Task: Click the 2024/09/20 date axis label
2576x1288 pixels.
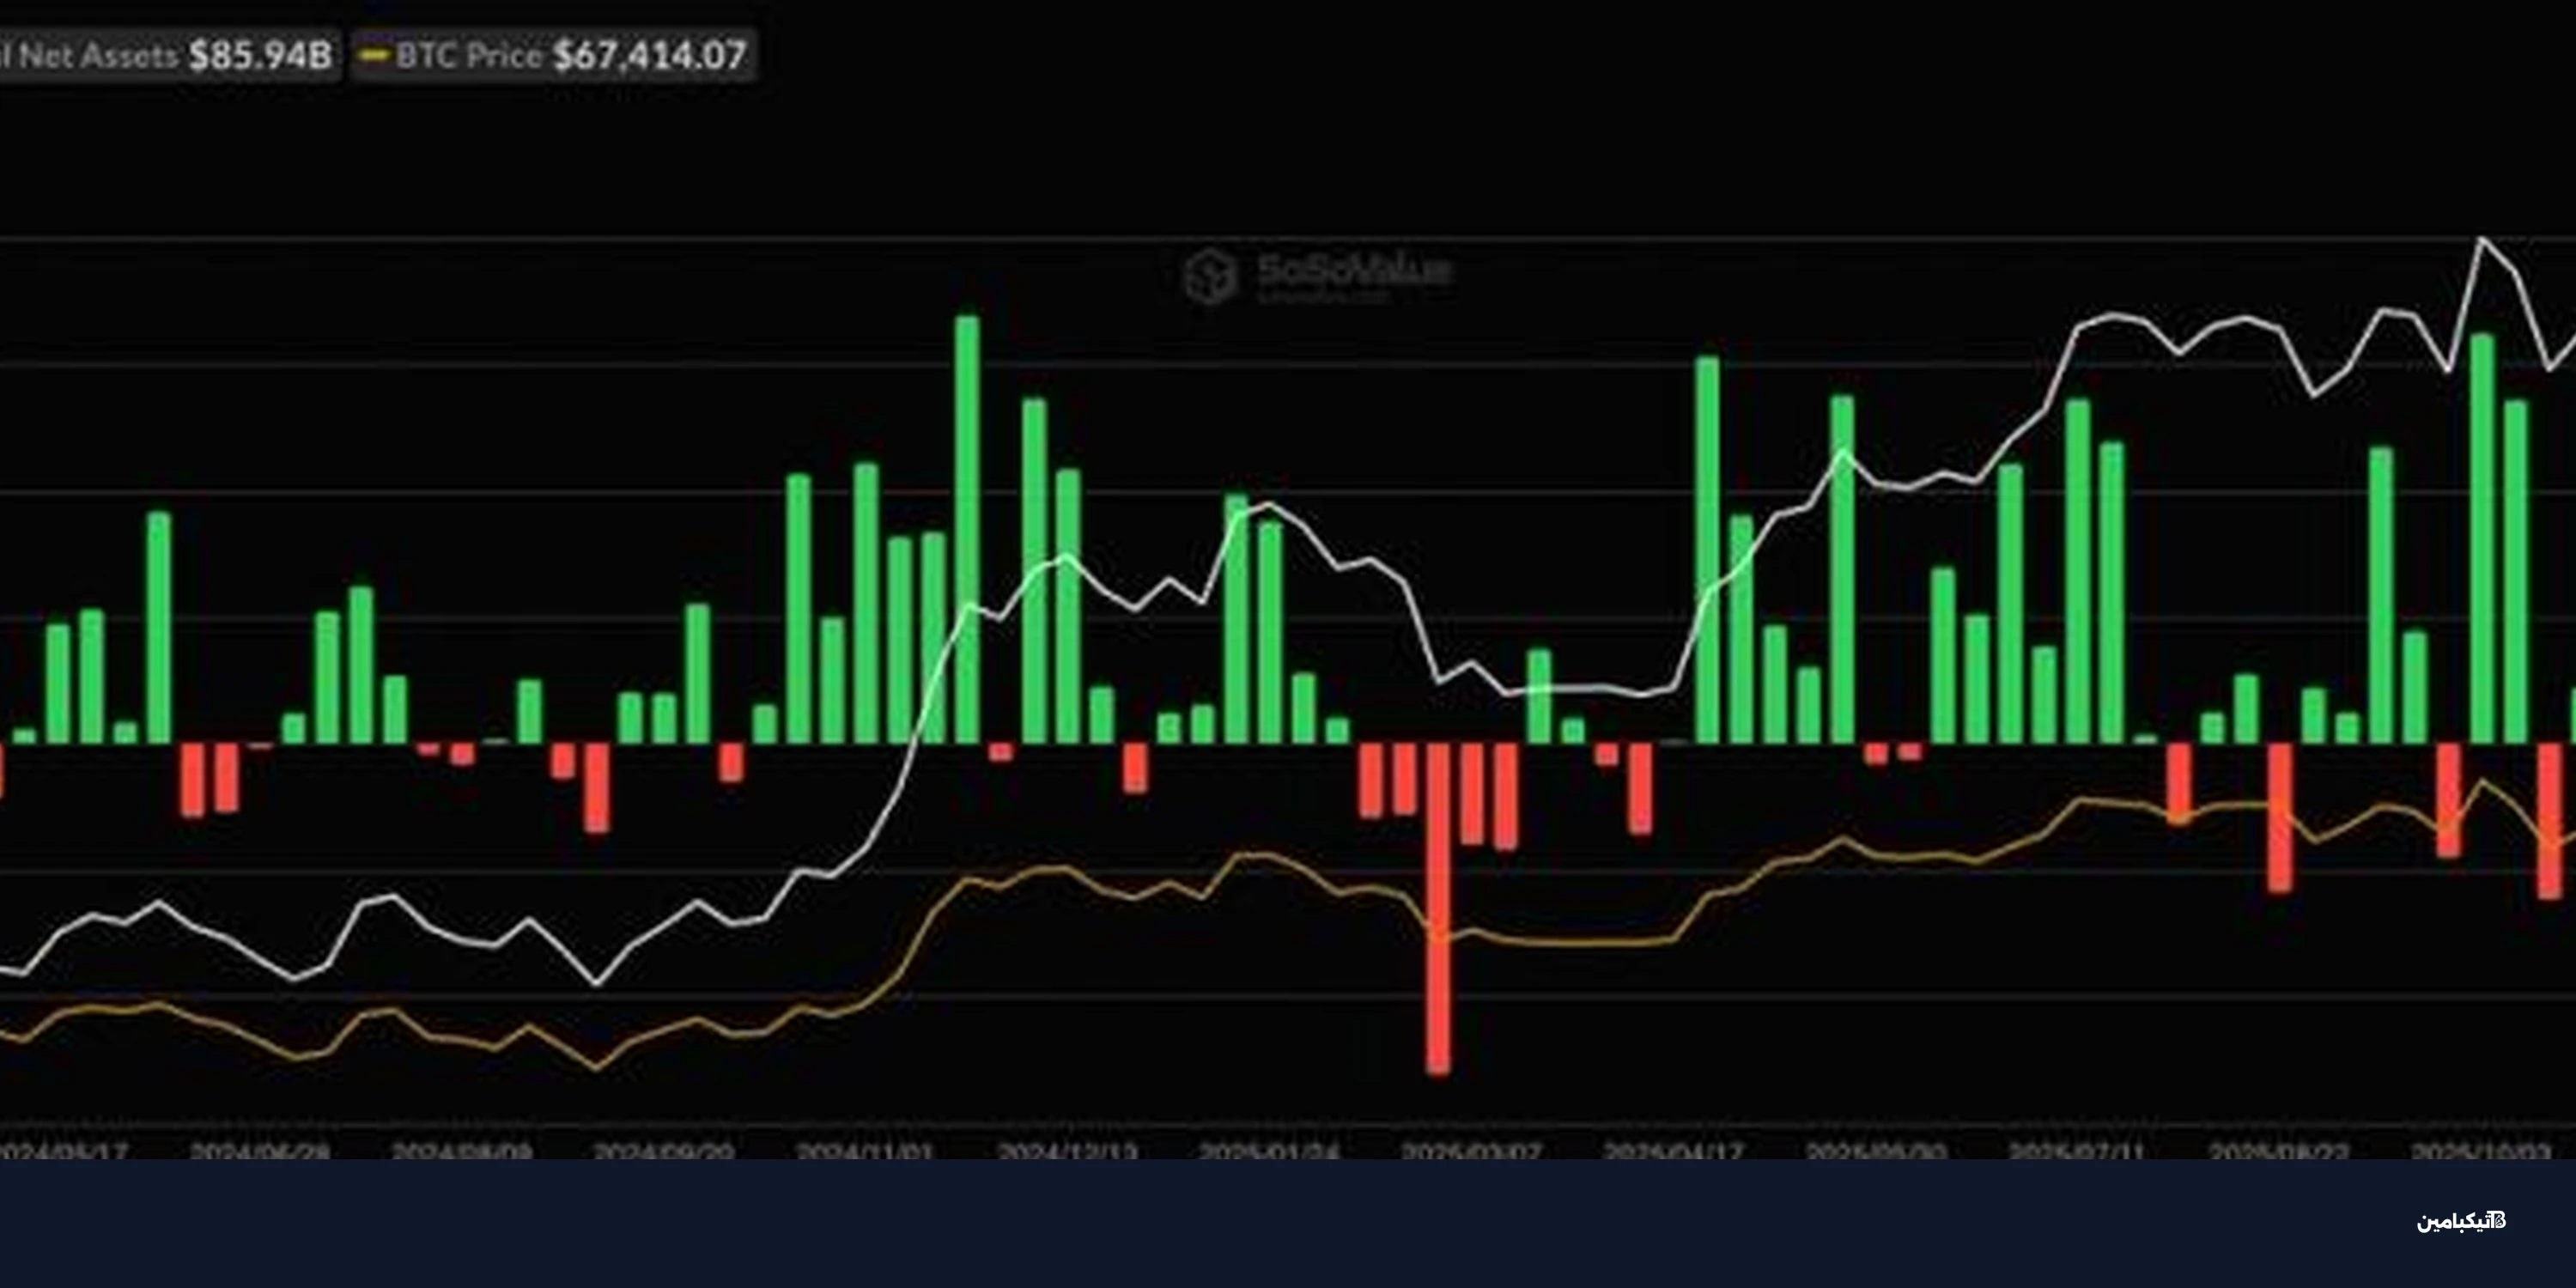Action: click(x=663, y=1150)
